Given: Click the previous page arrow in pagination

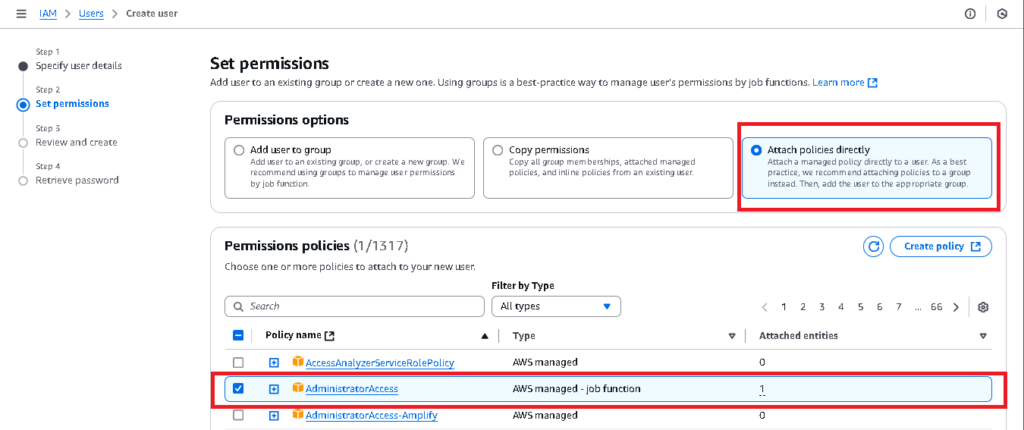Looking at the screenshot, I should click(x=765, y=307).
